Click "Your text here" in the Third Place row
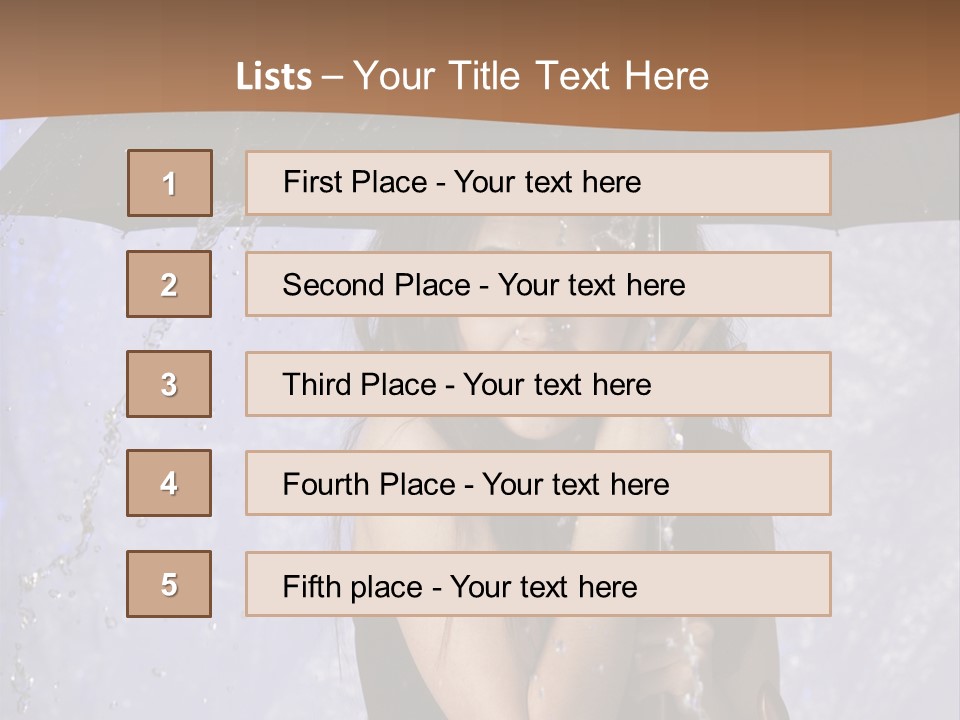960x720 pixels. [557, 384]
